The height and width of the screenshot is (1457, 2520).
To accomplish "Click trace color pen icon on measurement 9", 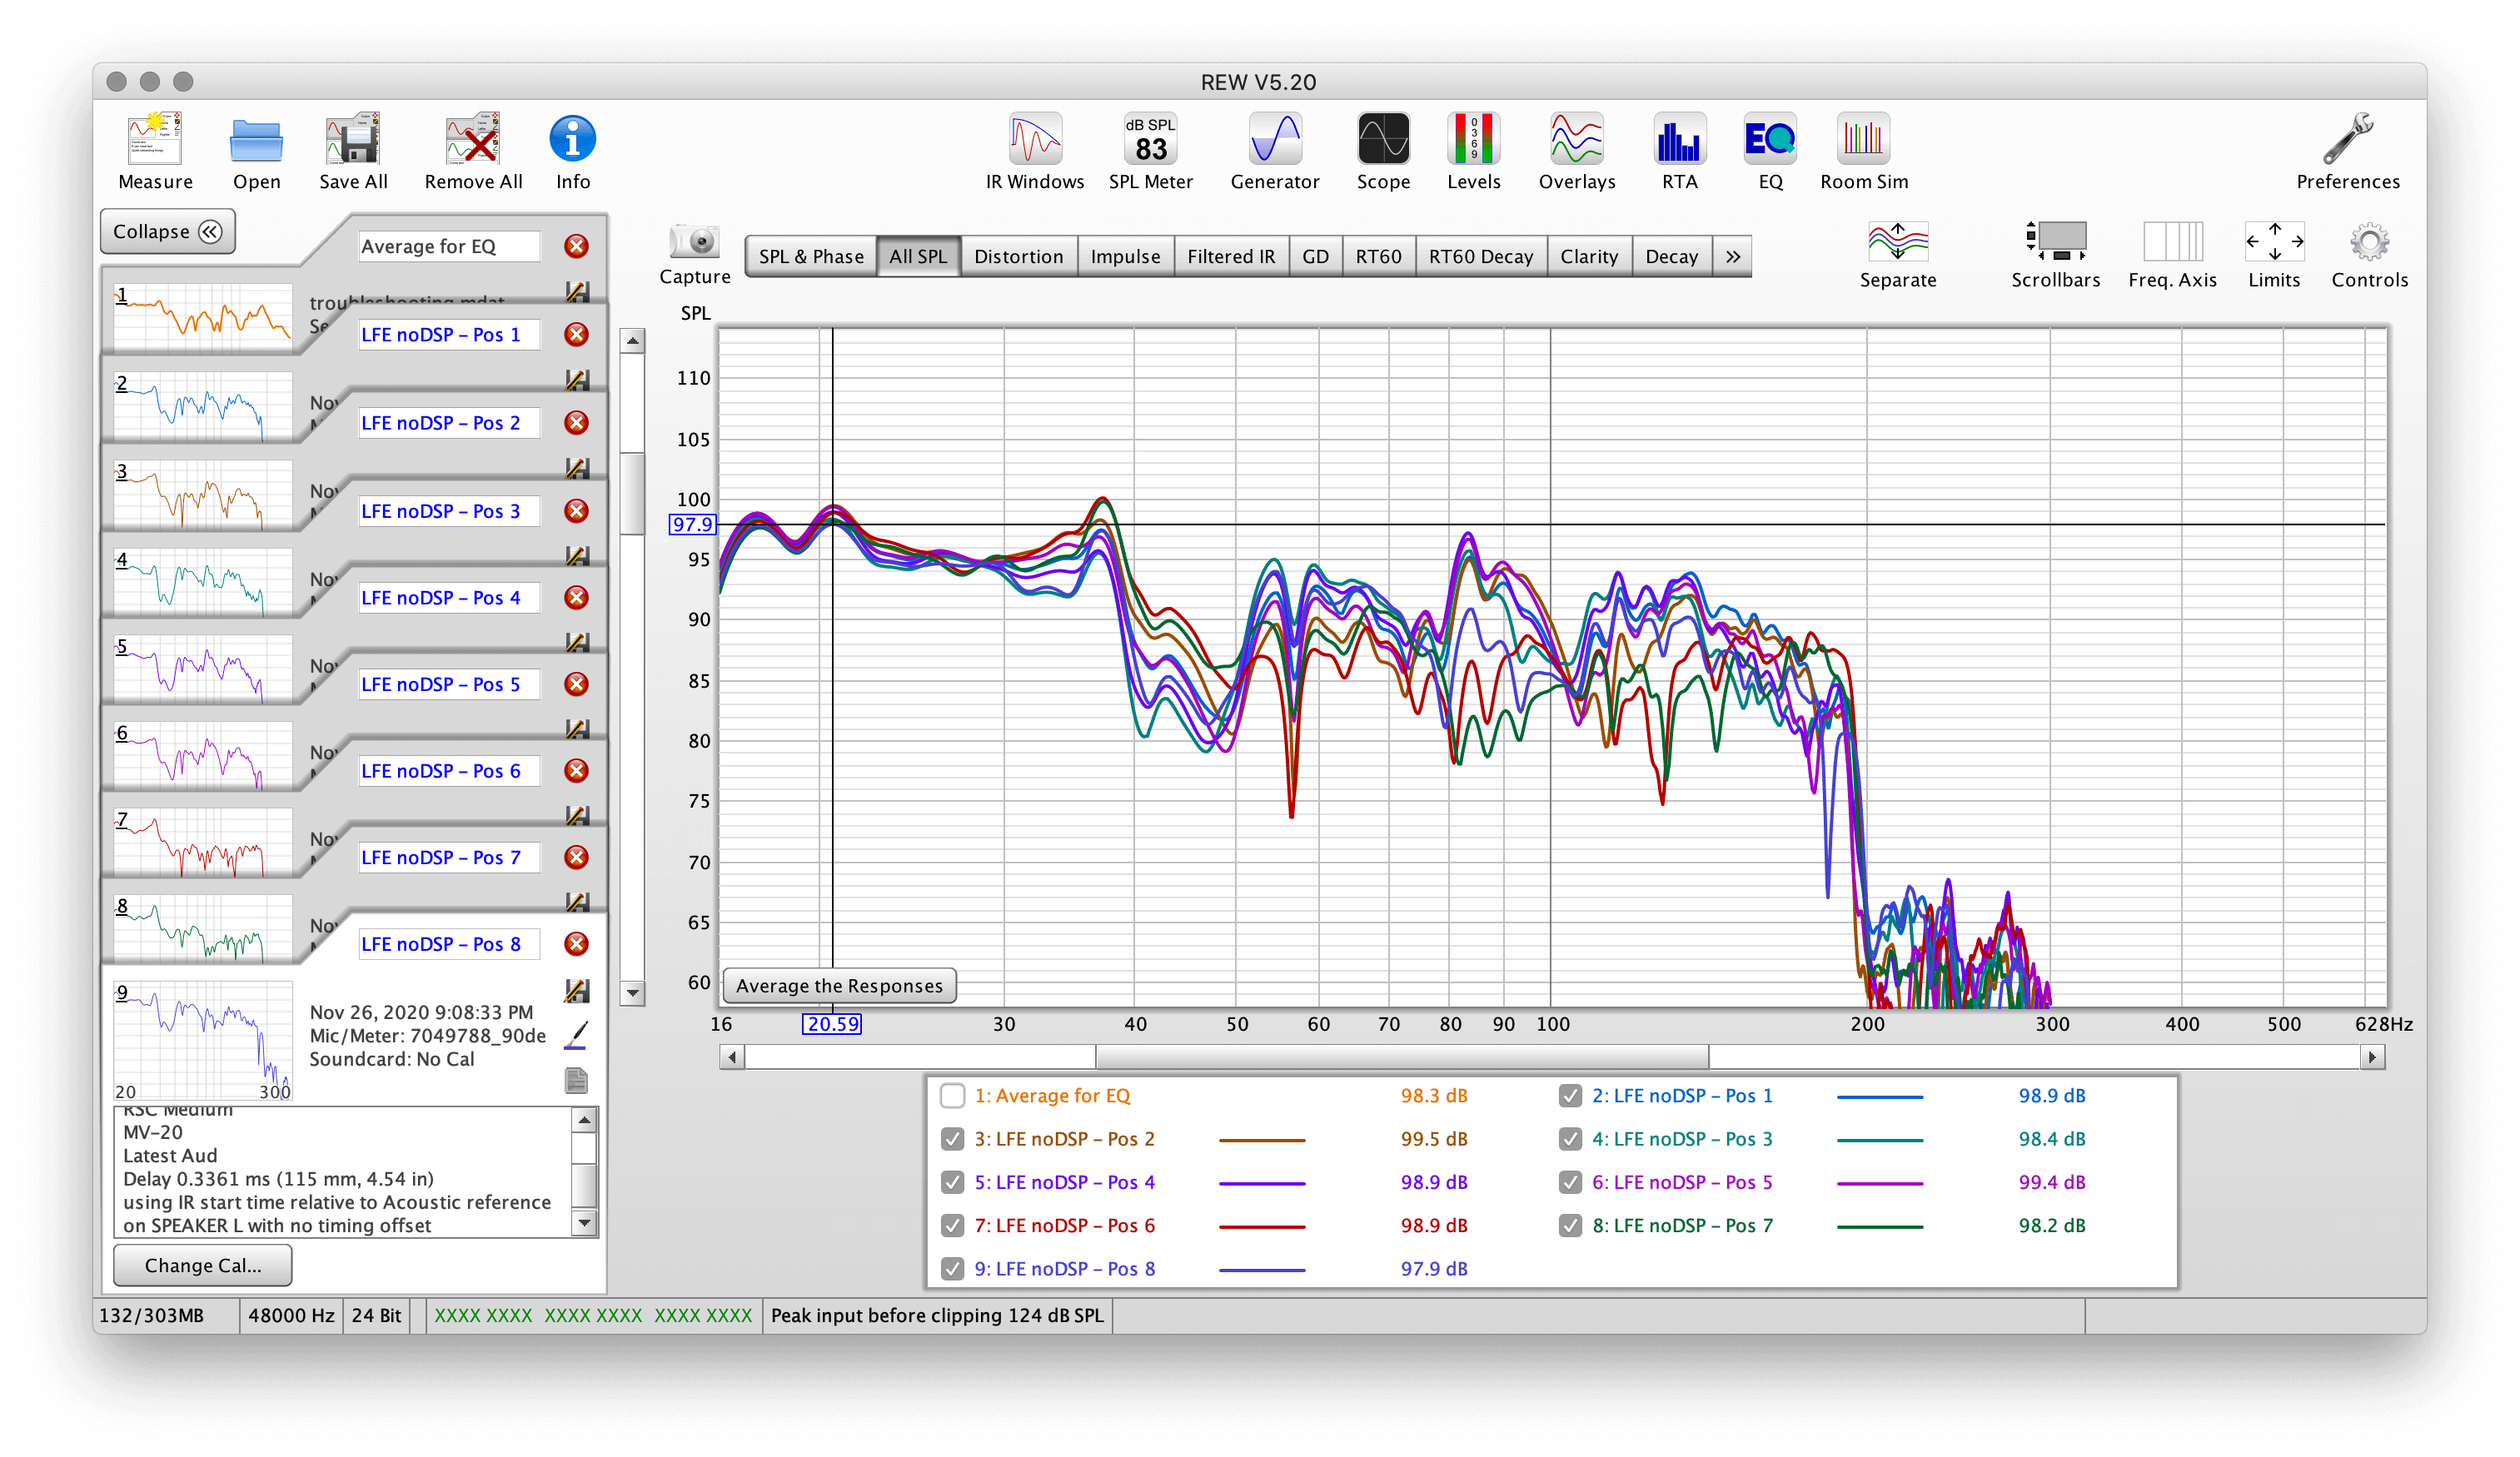I will (576, 1035).
